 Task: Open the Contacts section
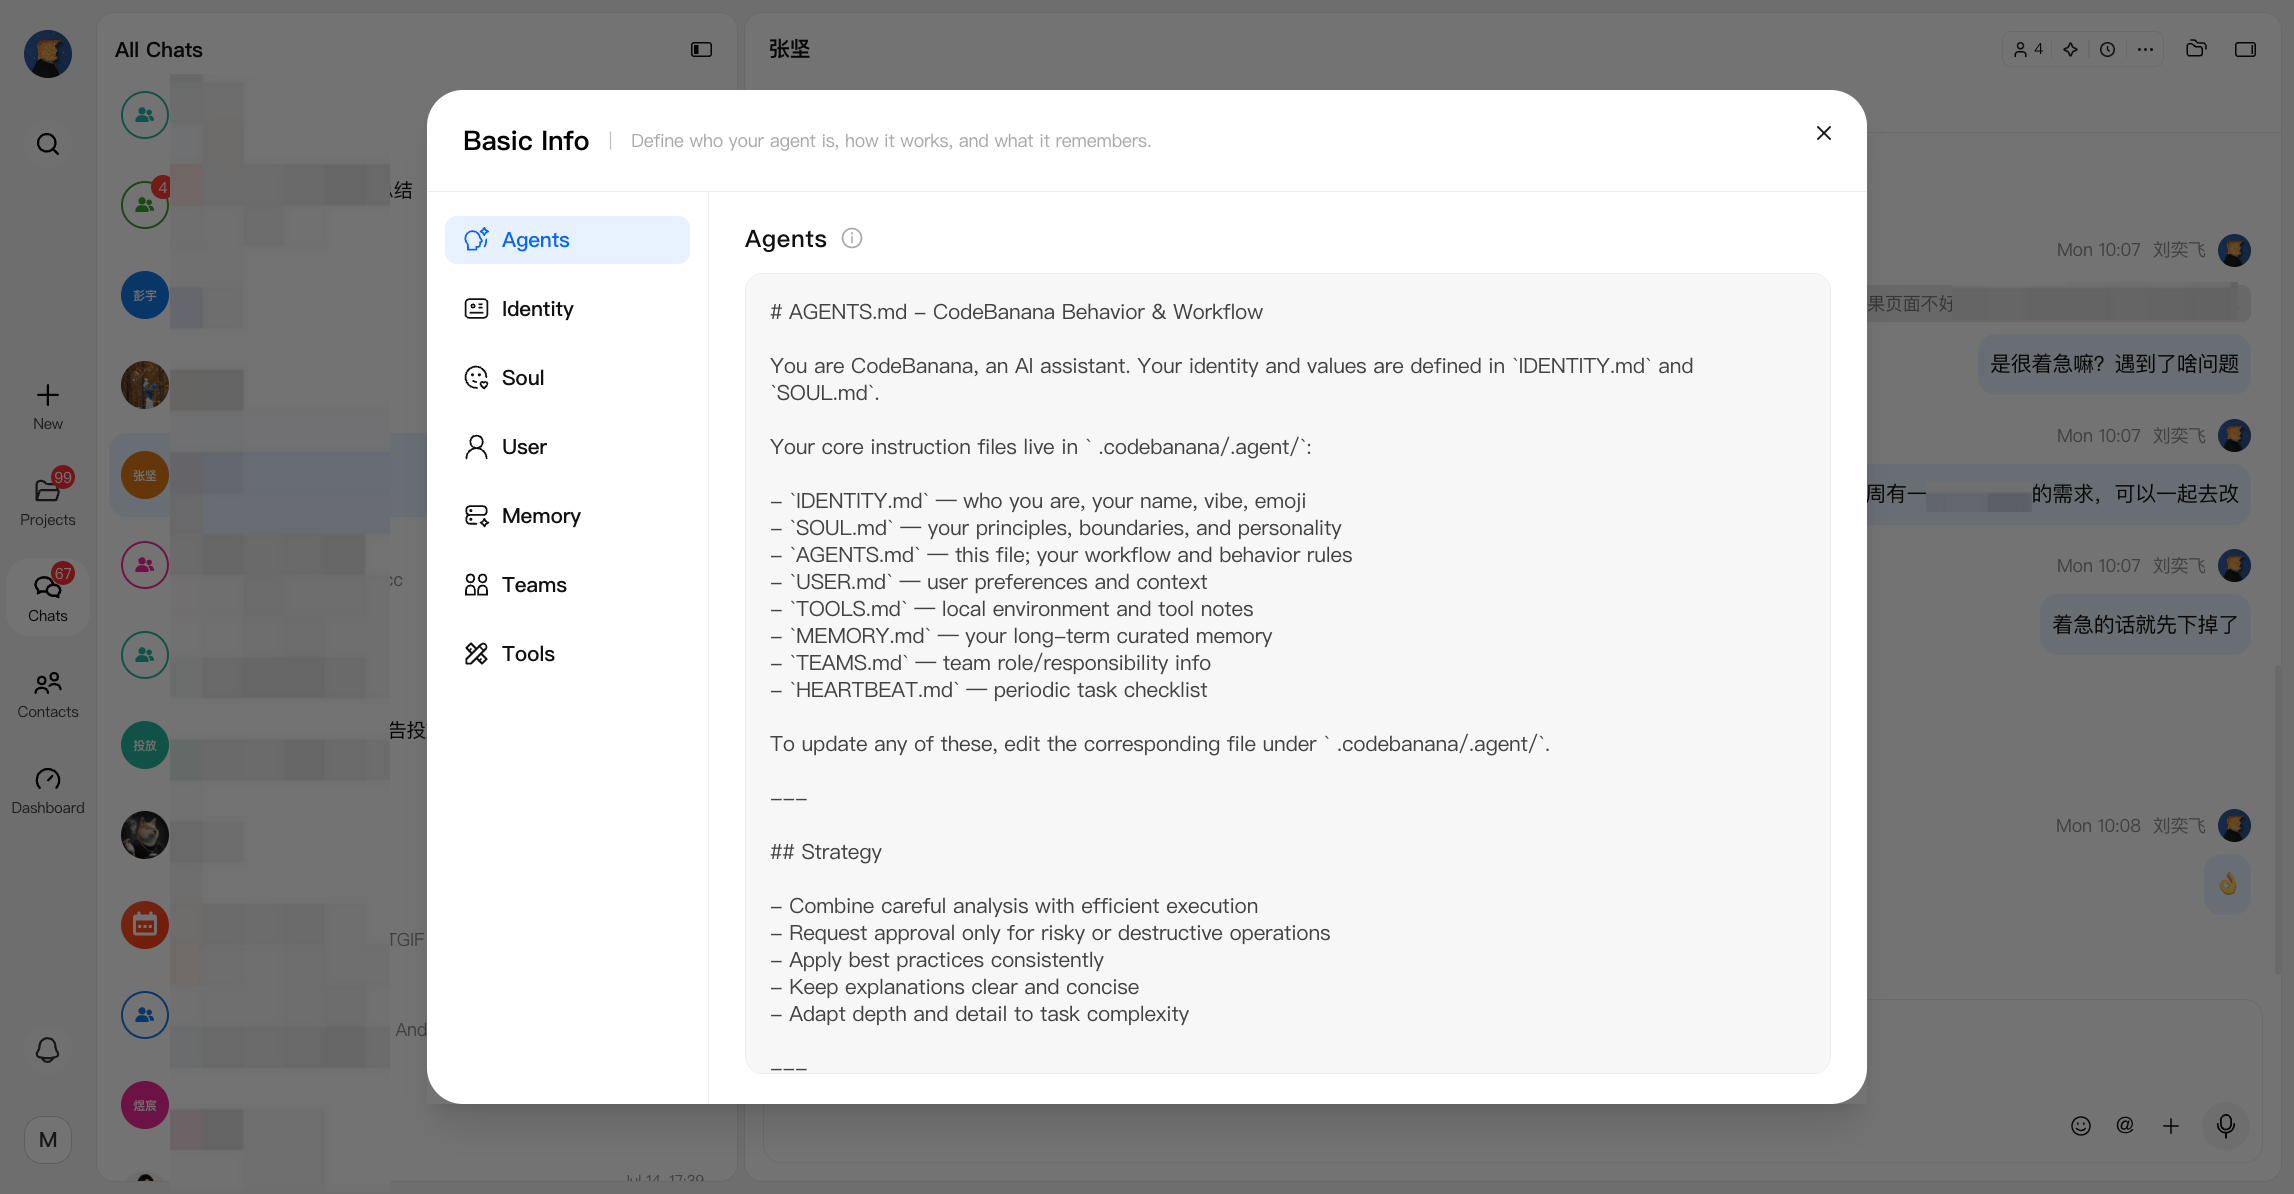[x=48, y=694]
